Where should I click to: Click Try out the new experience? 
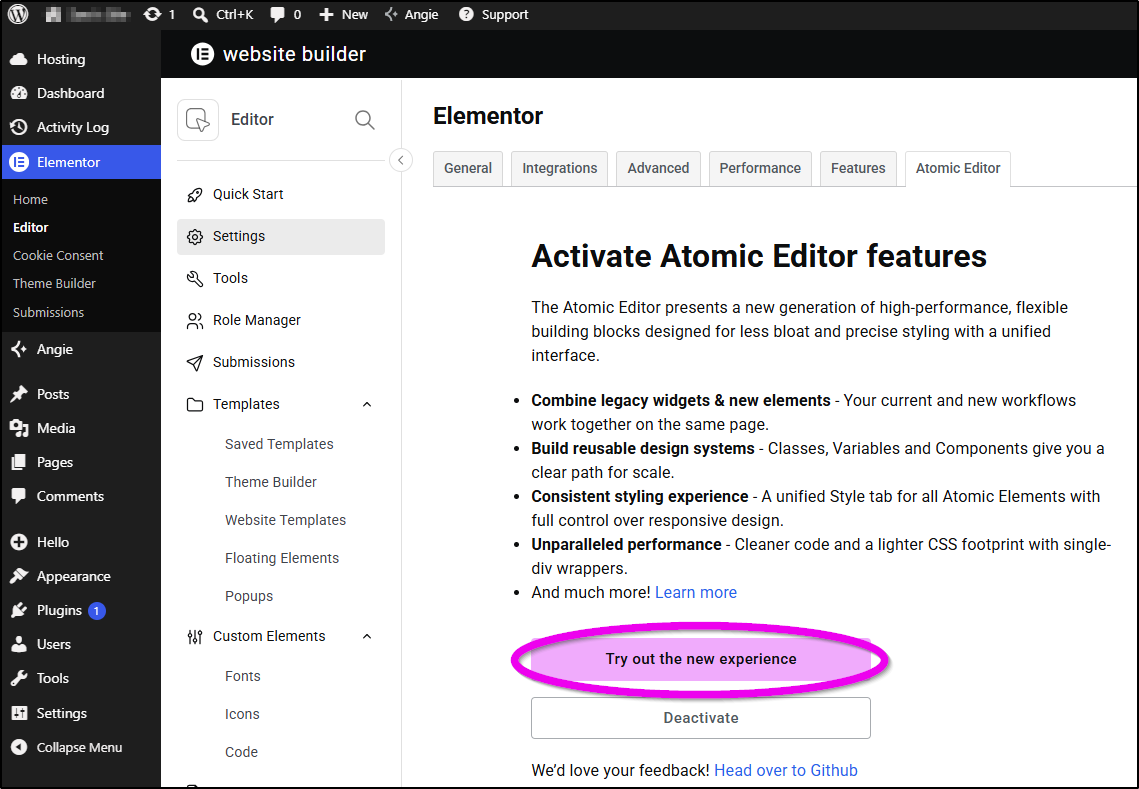(x=701, y=659)
